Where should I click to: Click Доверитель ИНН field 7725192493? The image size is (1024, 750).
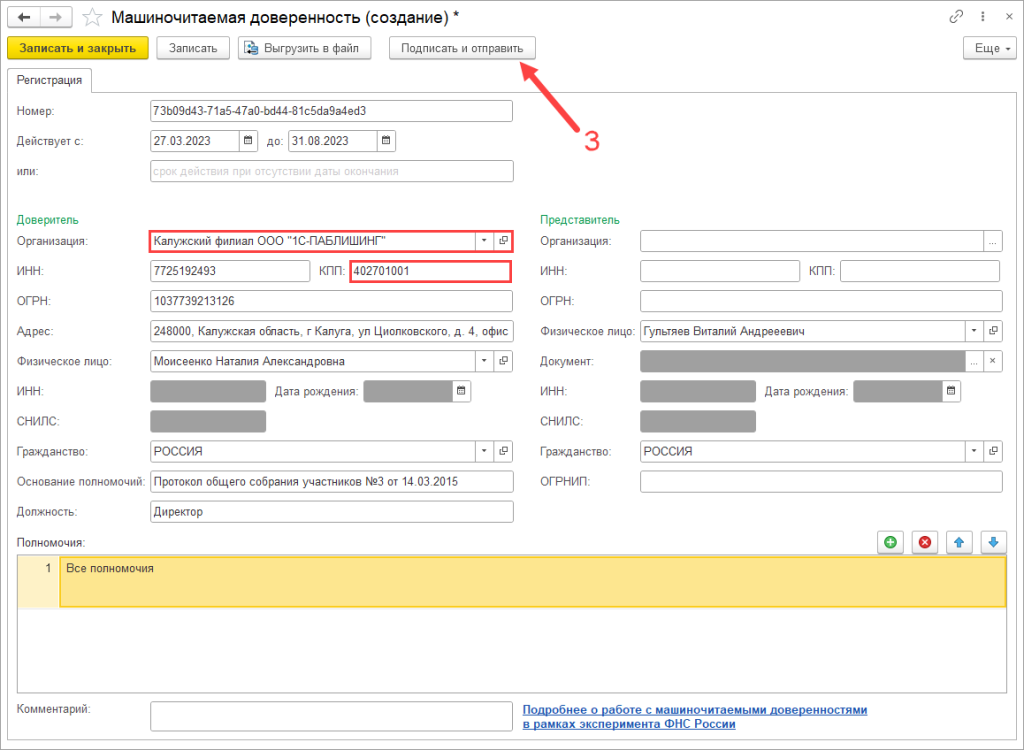[230, 271]
